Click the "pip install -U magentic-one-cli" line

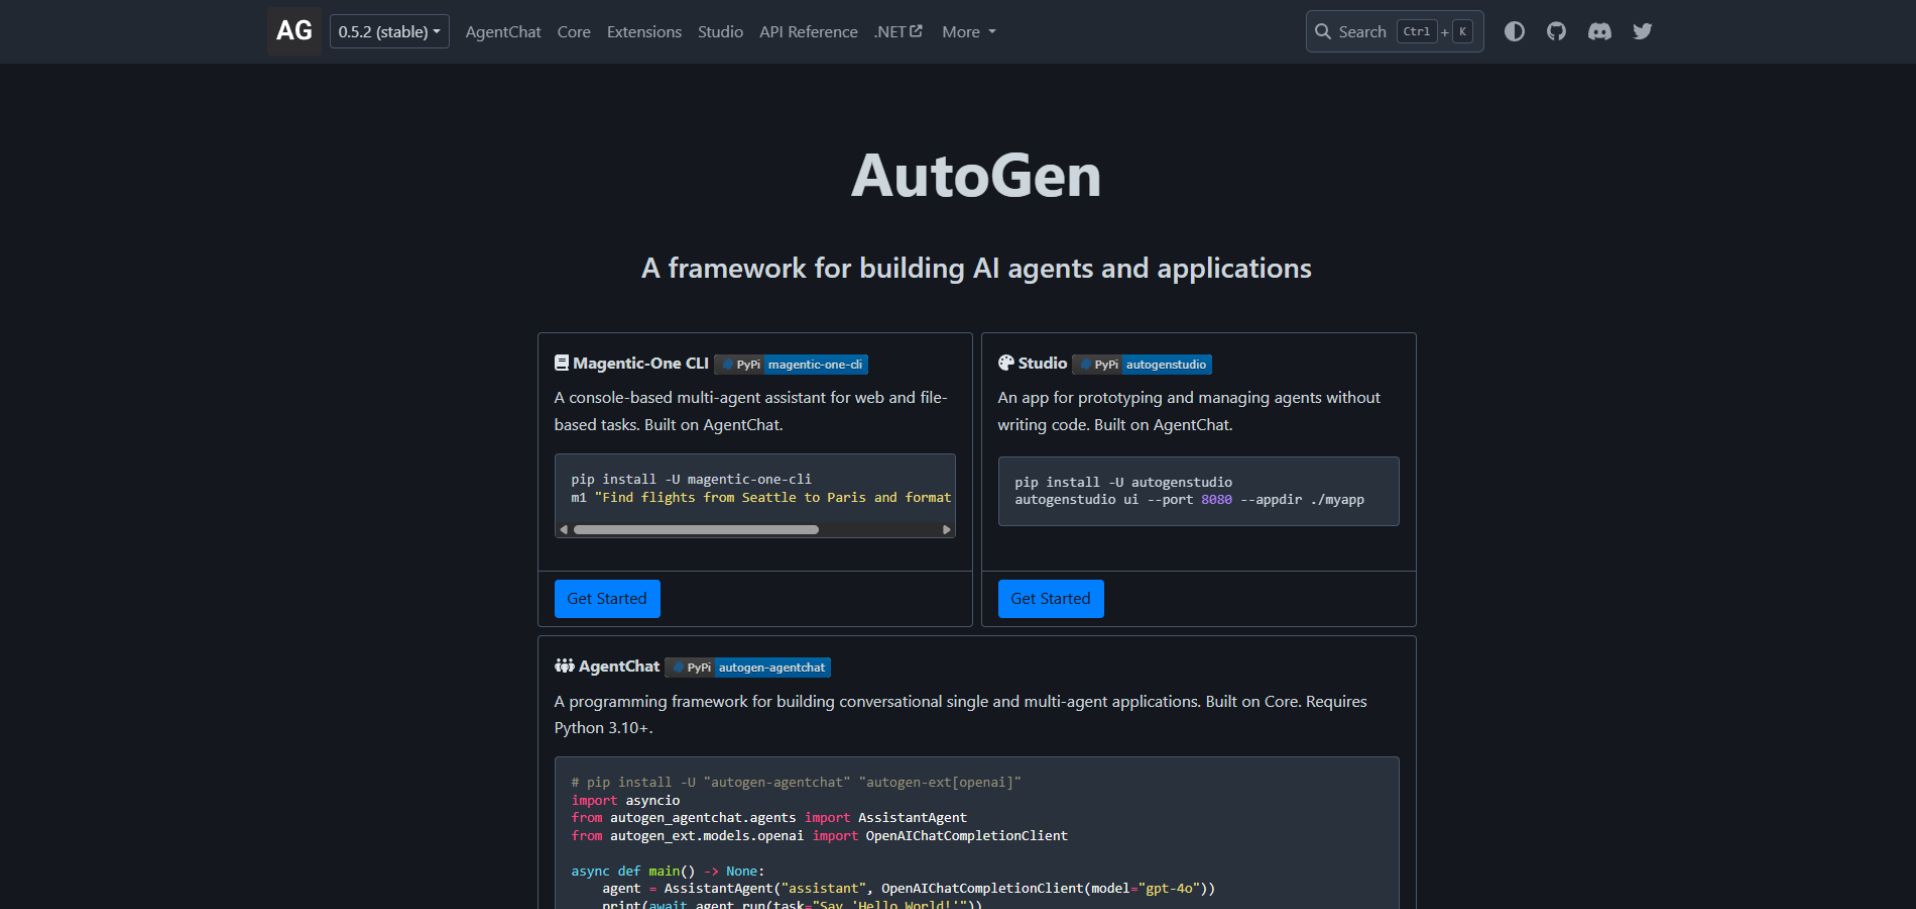(691, 479)
